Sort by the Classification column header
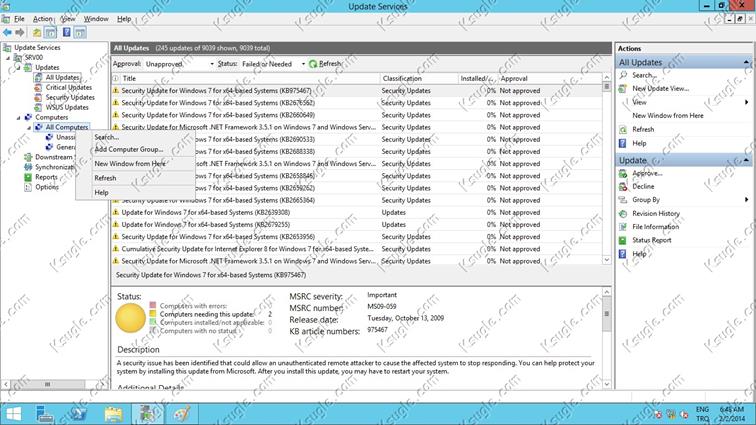The height and width of the screenshot is (425, 756). point(418,78)
